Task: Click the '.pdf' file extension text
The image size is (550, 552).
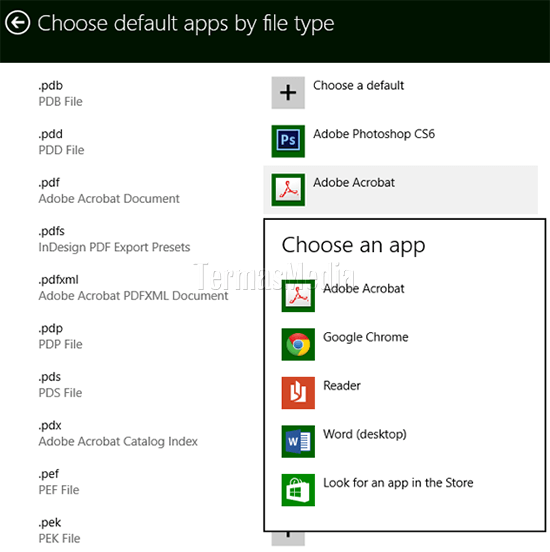Action: pyautogui.click(x=49, y=183)
